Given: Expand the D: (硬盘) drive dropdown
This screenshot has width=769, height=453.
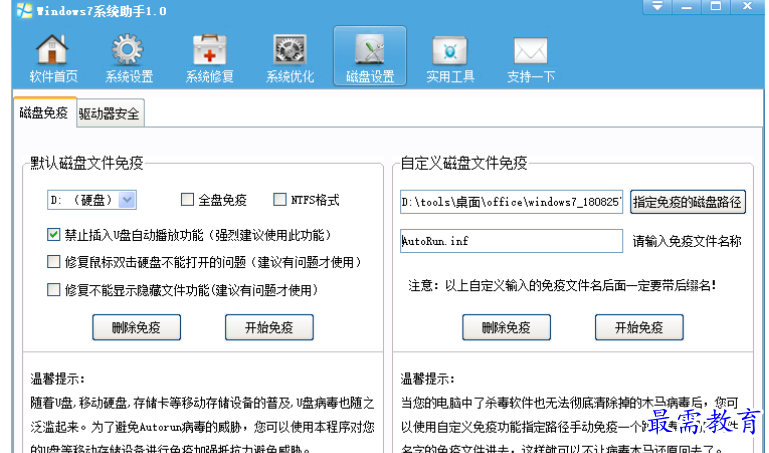Looking at the screenshot, I should 127,200.
